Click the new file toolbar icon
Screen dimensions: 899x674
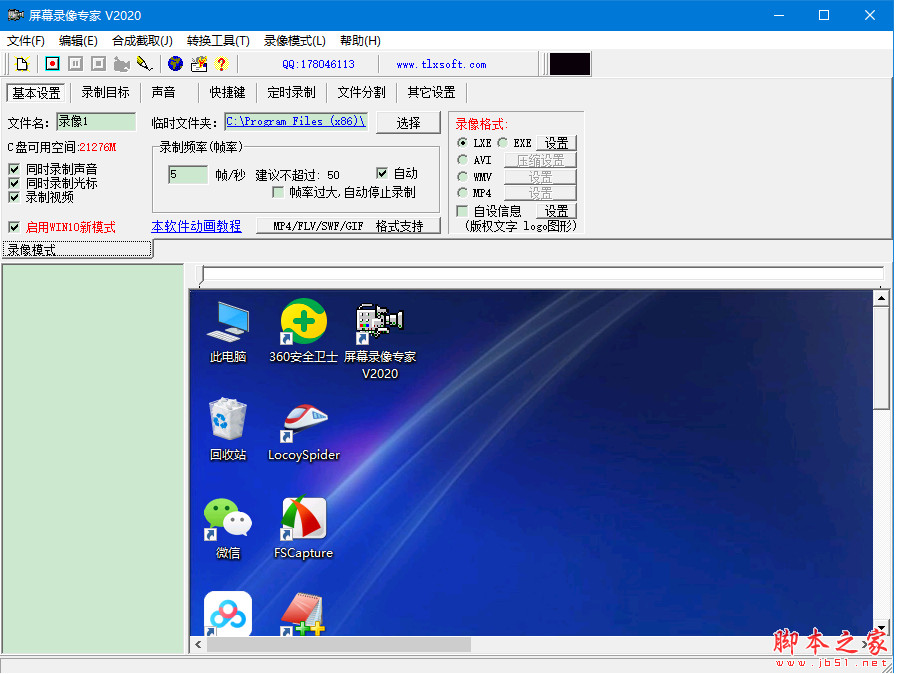(x=22, y=64)
